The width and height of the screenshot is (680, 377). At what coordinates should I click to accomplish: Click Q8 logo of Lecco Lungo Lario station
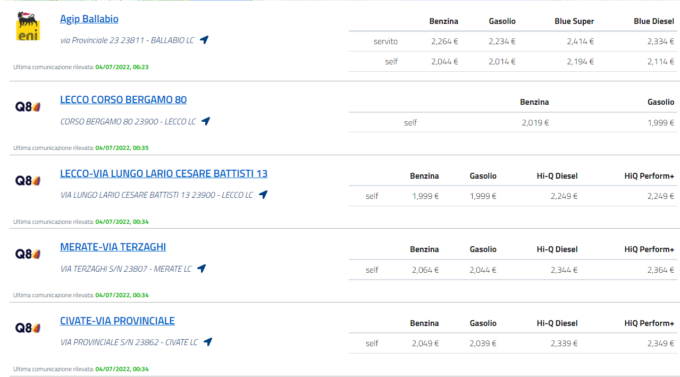point(28,180)
